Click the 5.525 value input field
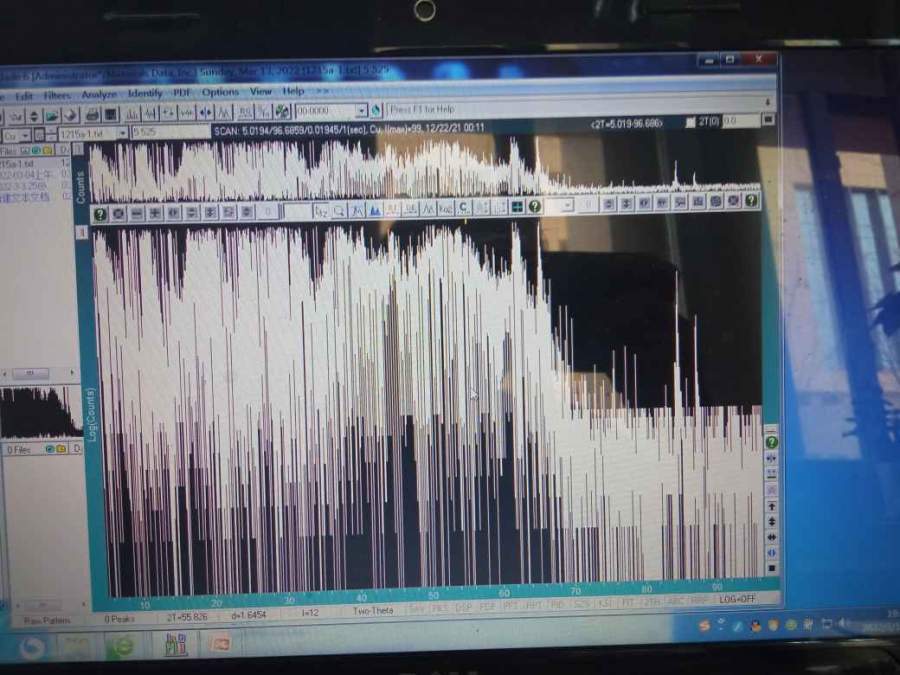The image size is (900, 675). point(170,133)
